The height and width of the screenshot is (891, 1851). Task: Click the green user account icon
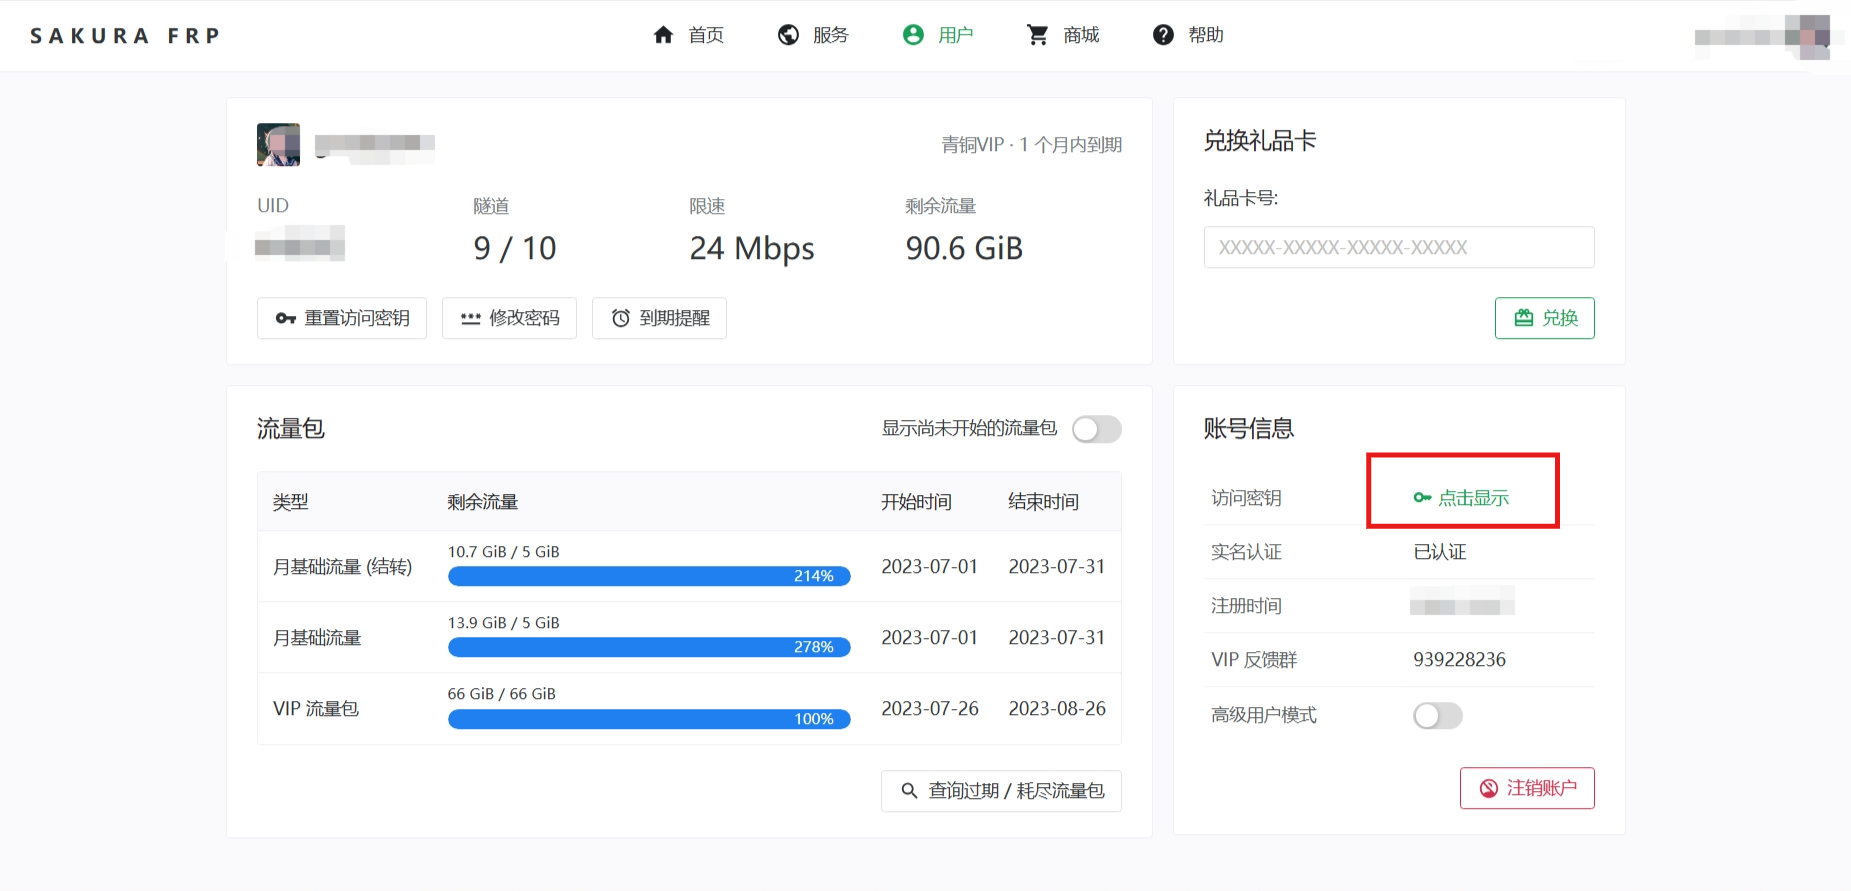tap(913, 35)
